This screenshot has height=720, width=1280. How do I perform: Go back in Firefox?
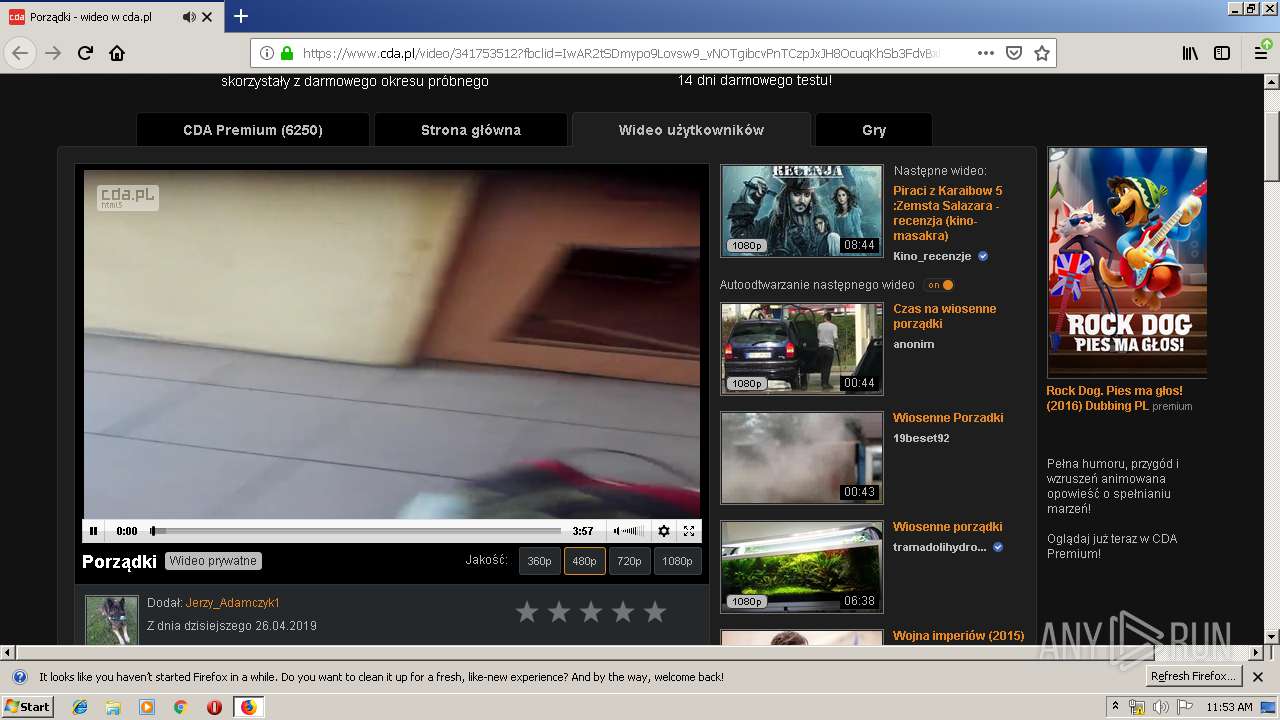coord(20,53)
